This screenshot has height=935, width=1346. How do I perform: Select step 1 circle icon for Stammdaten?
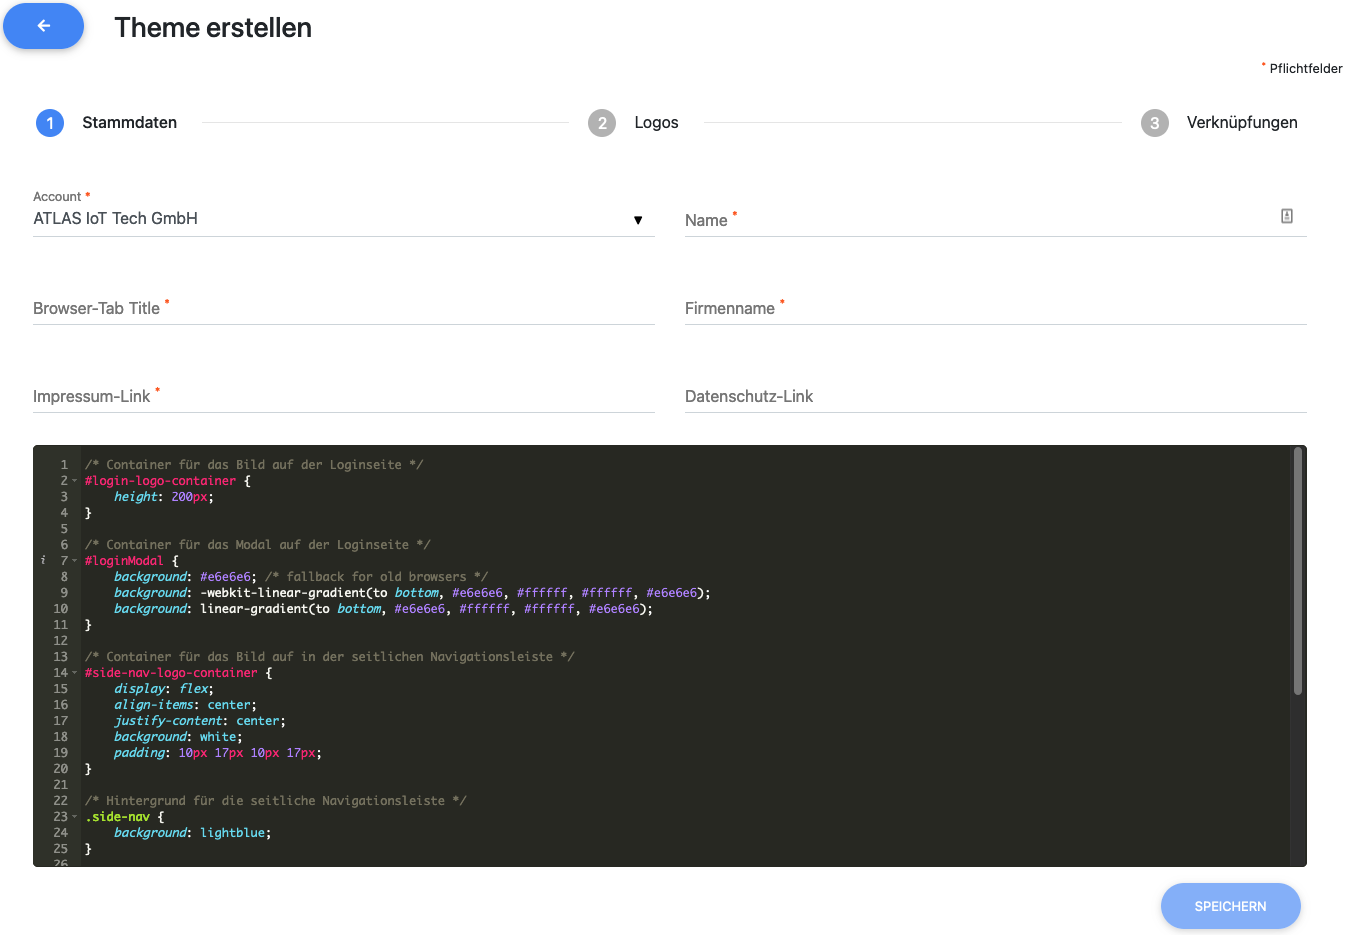click(x=50, y=123)
